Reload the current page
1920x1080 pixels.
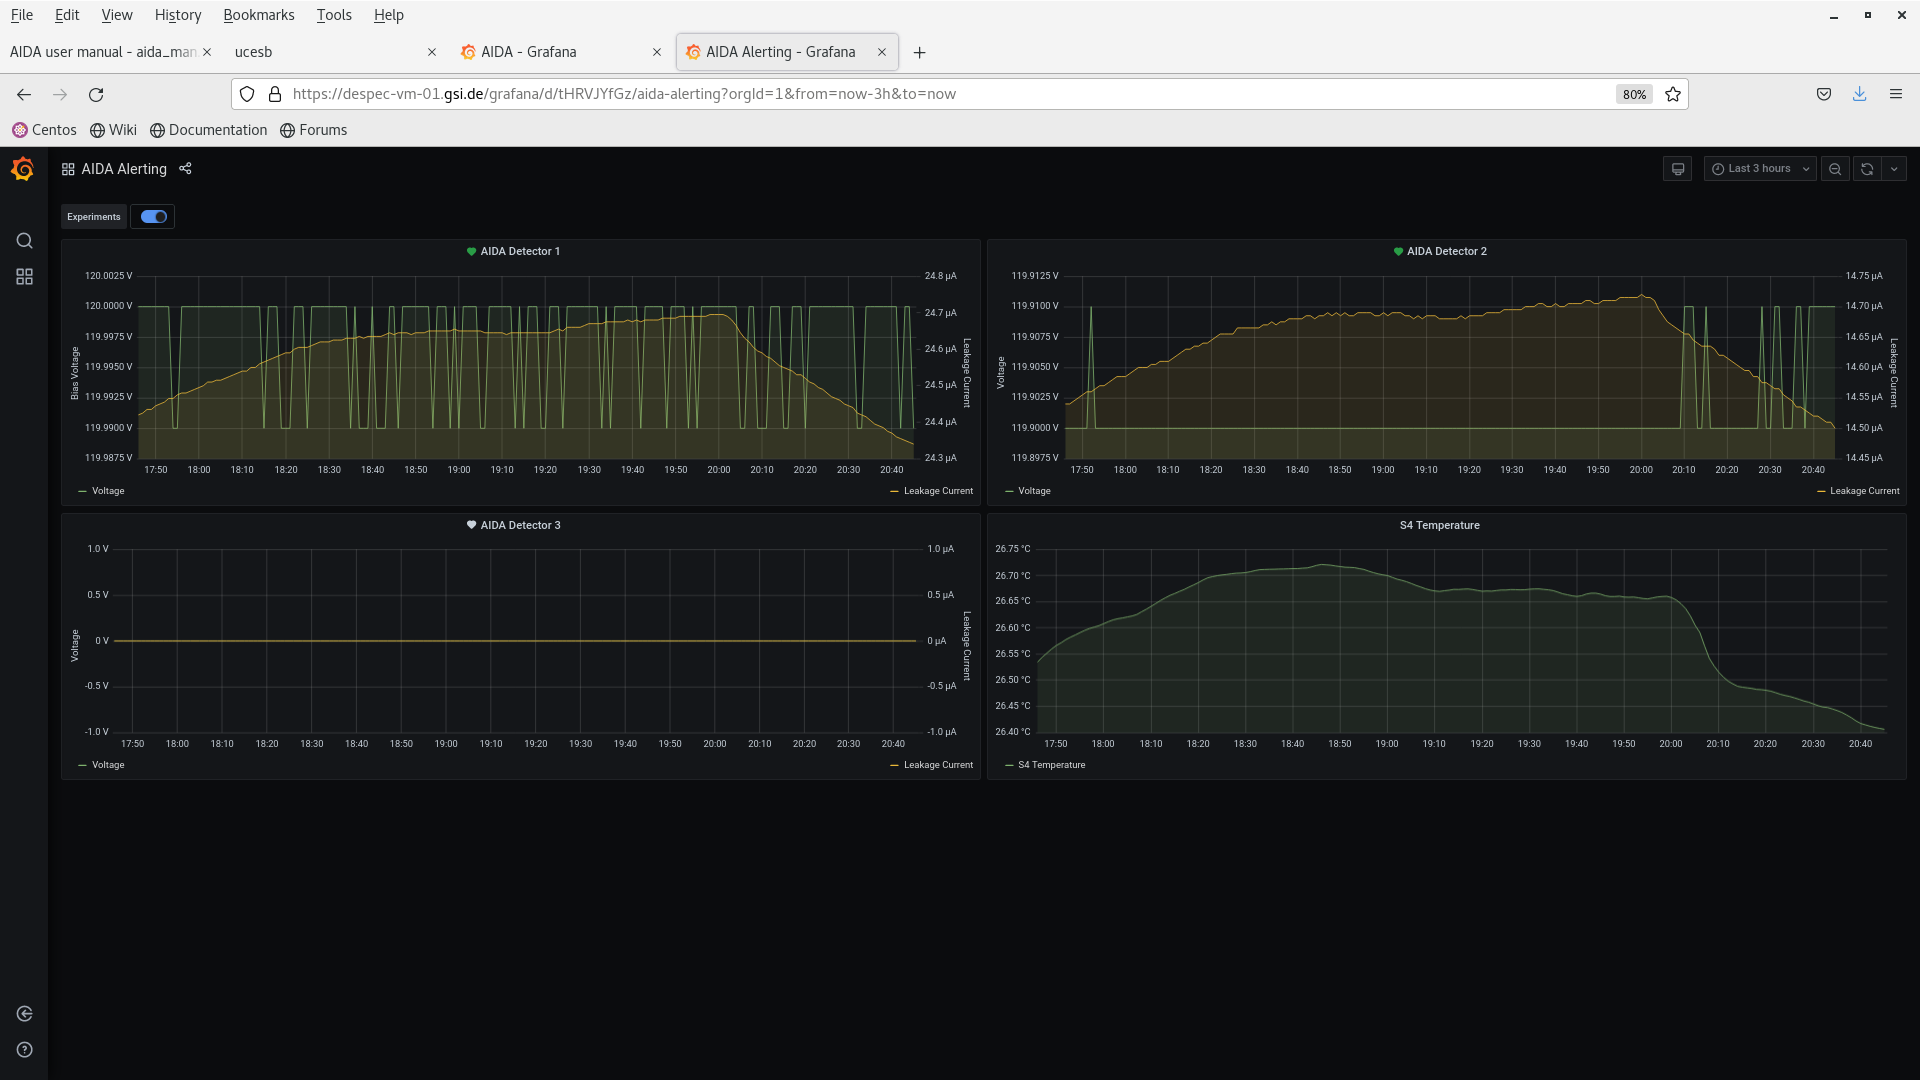pos(96,94)
